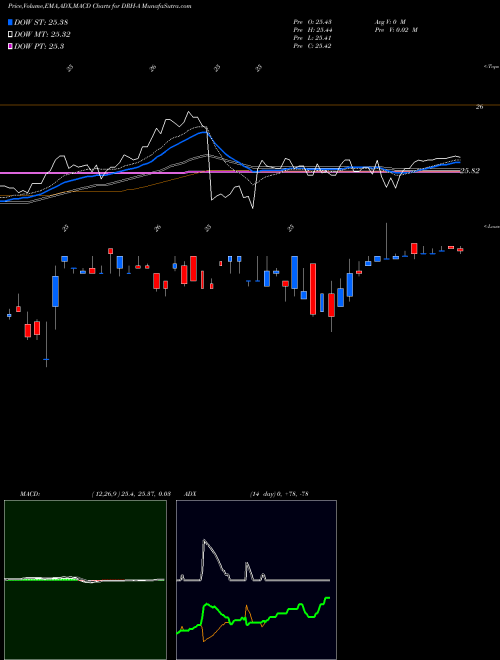Click the 'Pre O: 25.43' open value

313,22
